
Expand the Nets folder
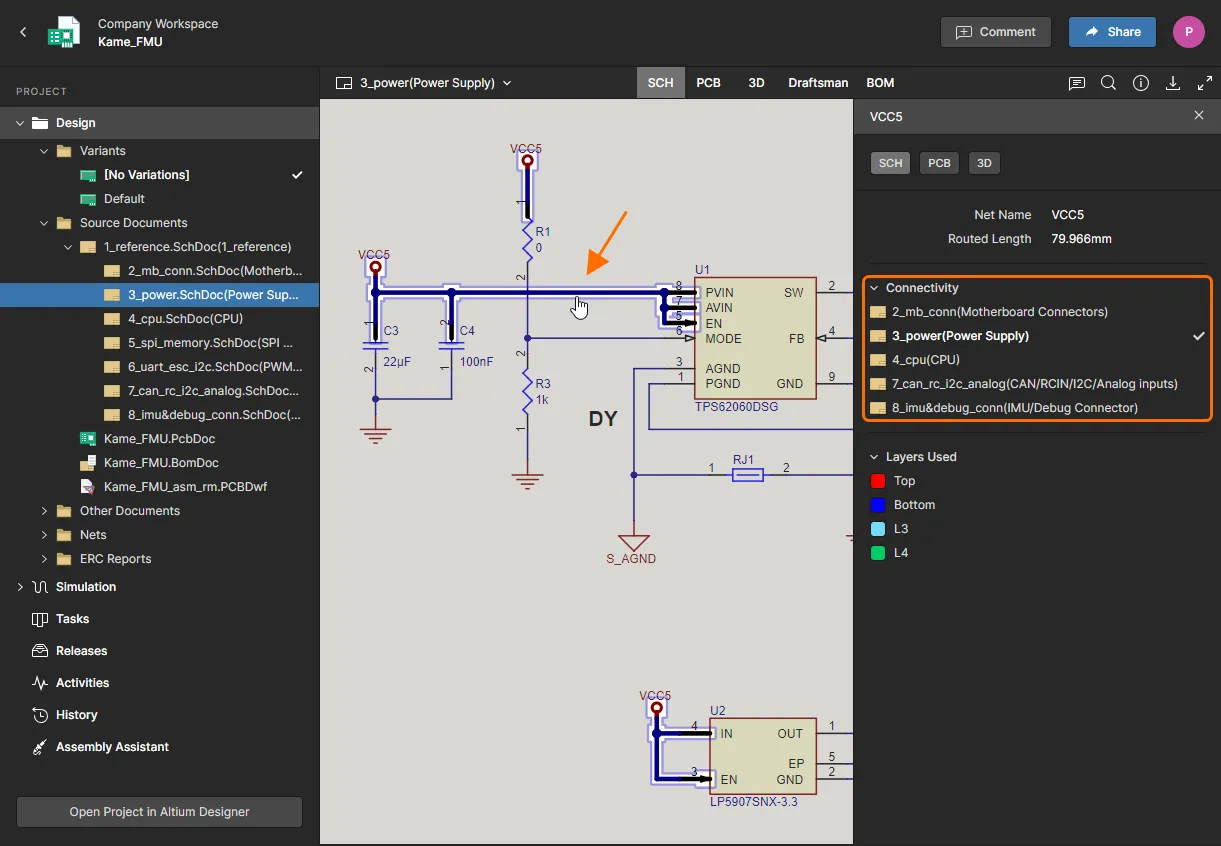pyautogui.click(x=44, y=535)
